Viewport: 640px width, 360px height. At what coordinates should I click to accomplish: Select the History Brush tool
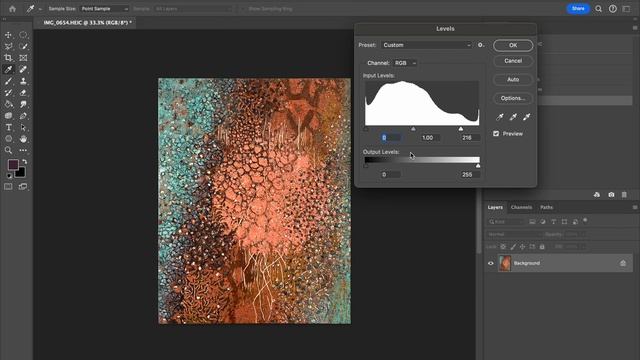pyautogui.click(x=8, y=93)
